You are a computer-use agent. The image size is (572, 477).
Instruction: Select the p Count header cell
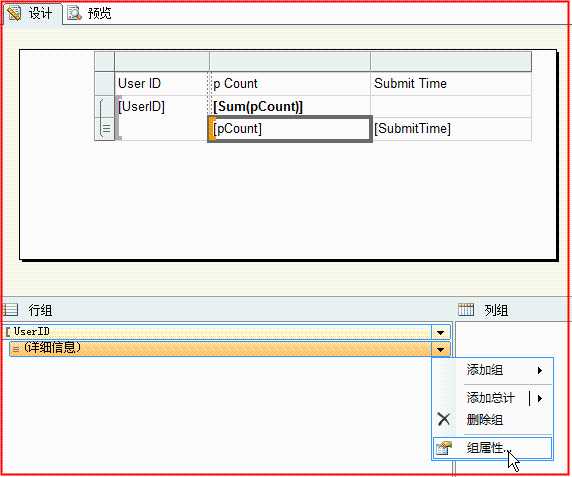(x=290, y=84)
